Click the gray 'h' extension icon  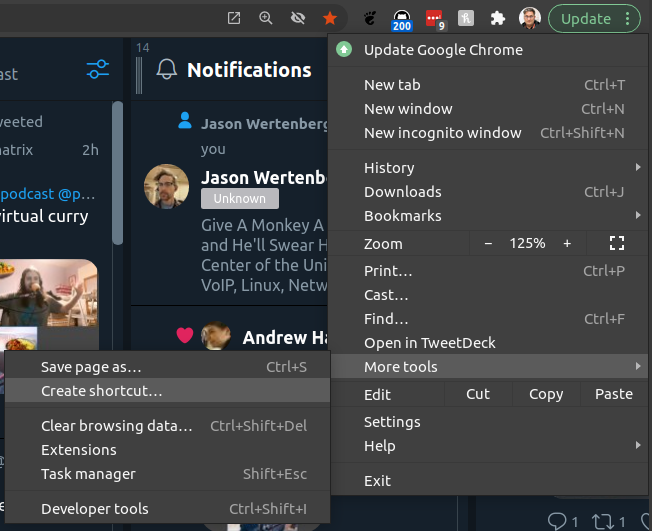[x=466, y=18]
